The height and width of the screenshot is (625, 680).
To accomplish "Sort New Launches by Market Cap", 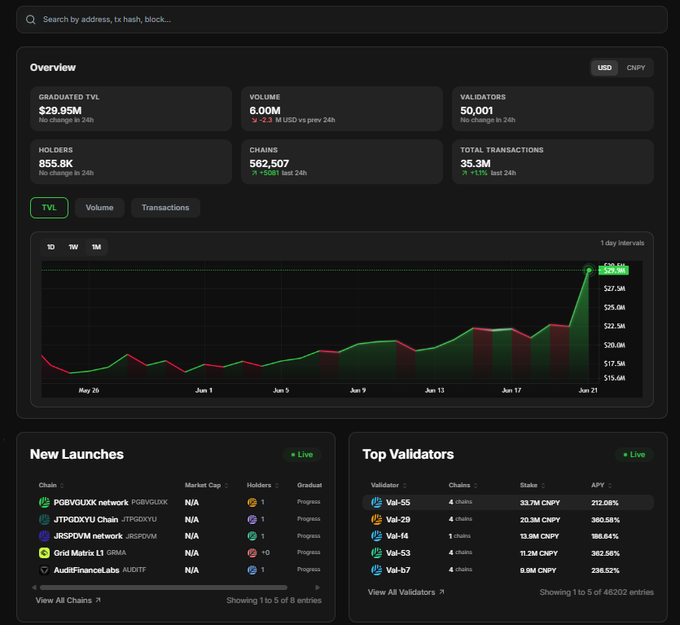I will 206,485.
